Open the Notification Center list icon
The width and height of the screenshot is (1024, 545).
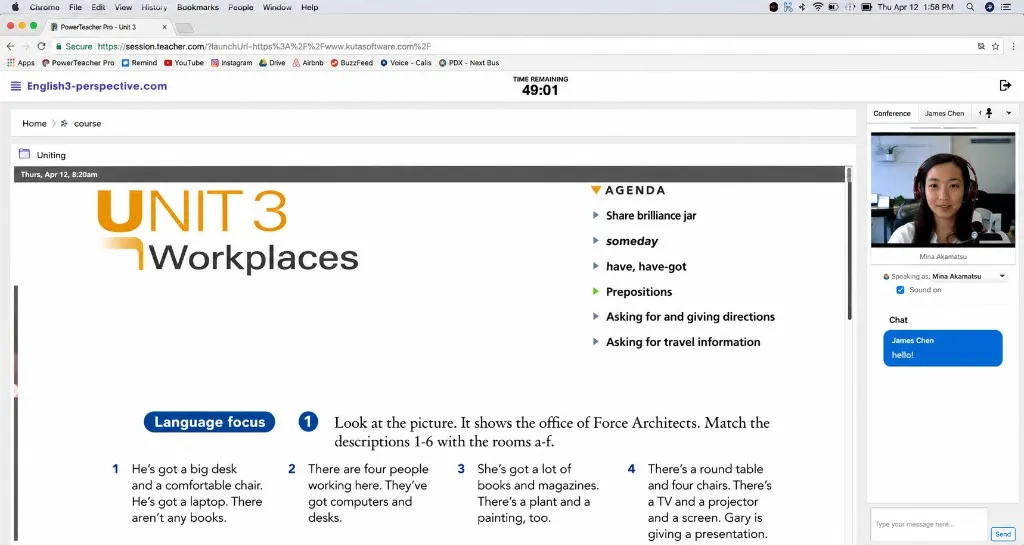[1006, 7]
